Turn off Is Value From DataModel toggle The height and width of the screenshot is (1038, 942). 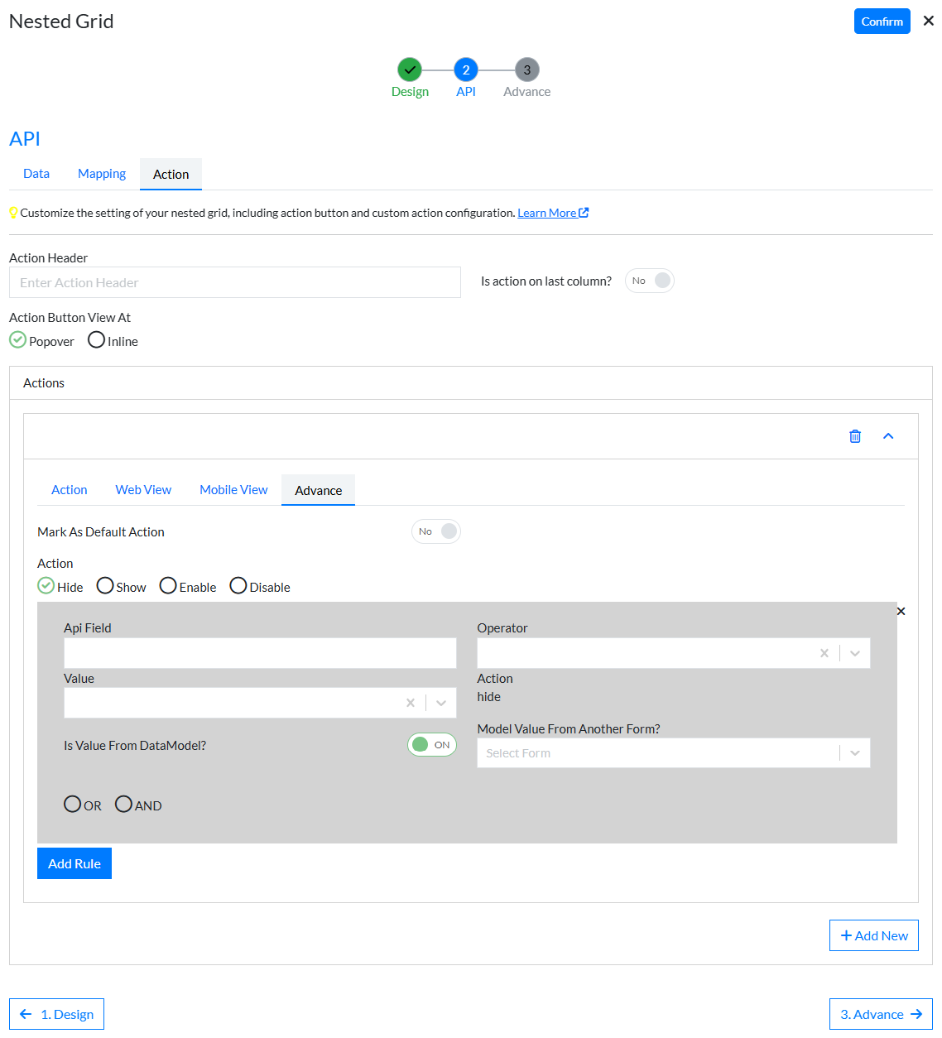pyautogui.click(x=432, y=745)
